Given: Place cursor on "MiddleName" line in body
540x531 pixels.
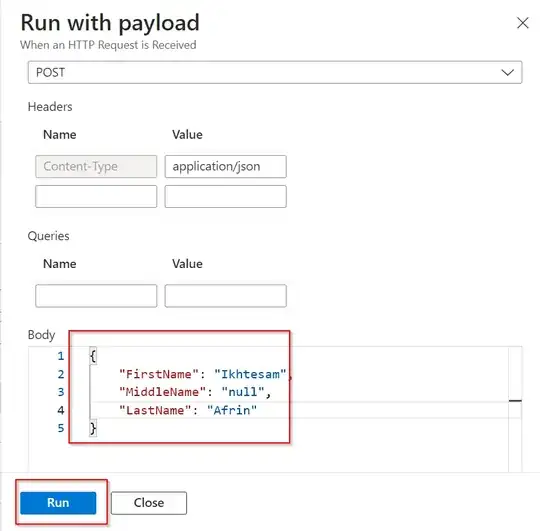Looking at the screenshot, I should [x=195, y=392].
